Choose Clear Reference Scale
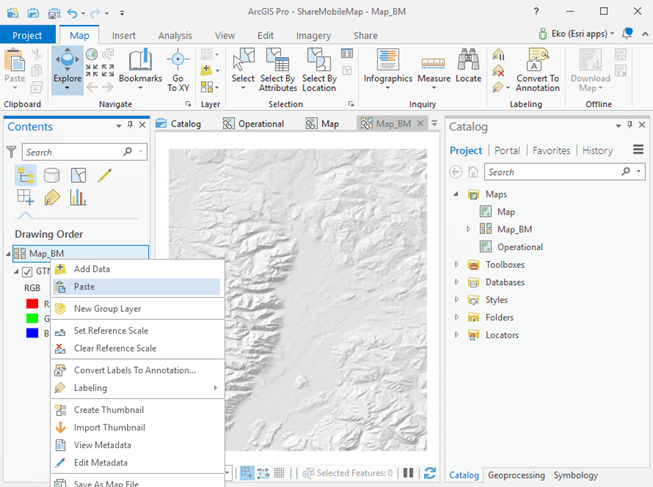Viewport: 653px width, 487px height. pyautogui.click(x=137, y=348)
